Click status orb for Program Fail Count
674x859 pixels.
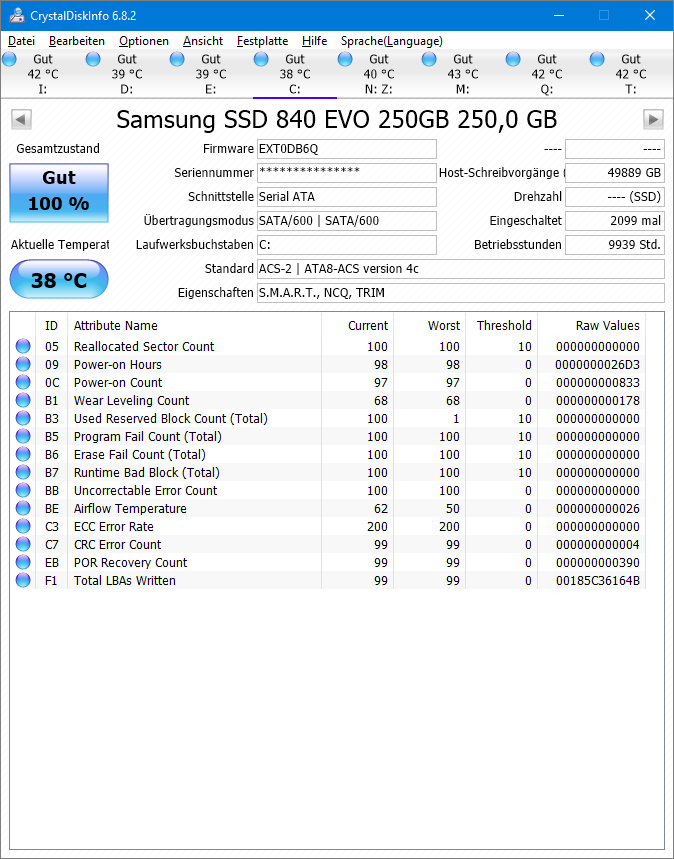click(x=23, y=437)
